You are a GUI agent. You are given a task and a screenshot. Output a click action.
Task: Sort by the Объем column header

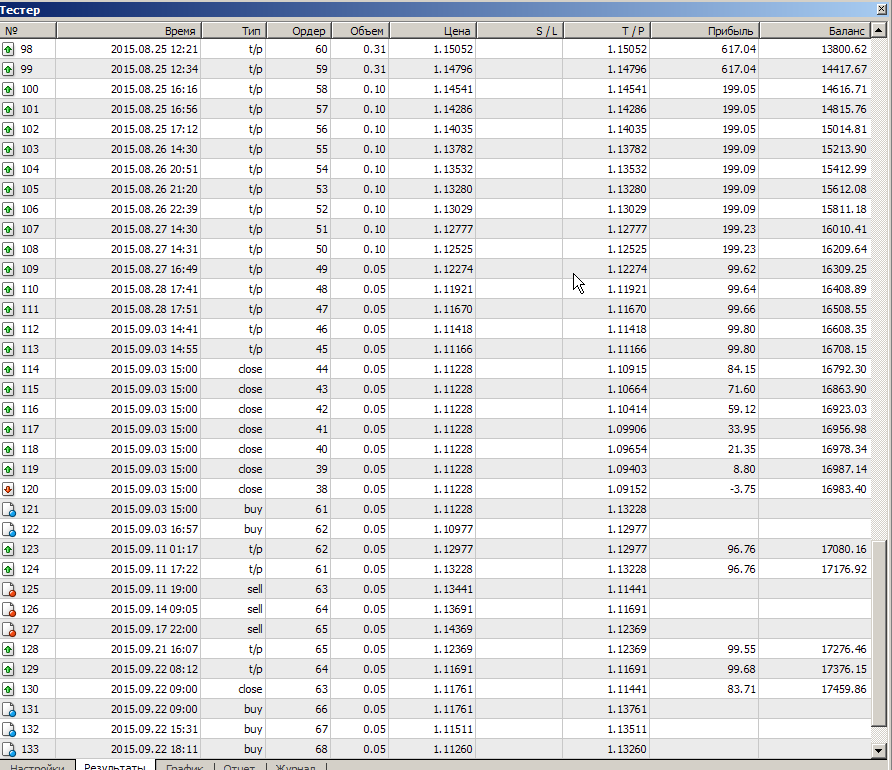click(361, 31)
